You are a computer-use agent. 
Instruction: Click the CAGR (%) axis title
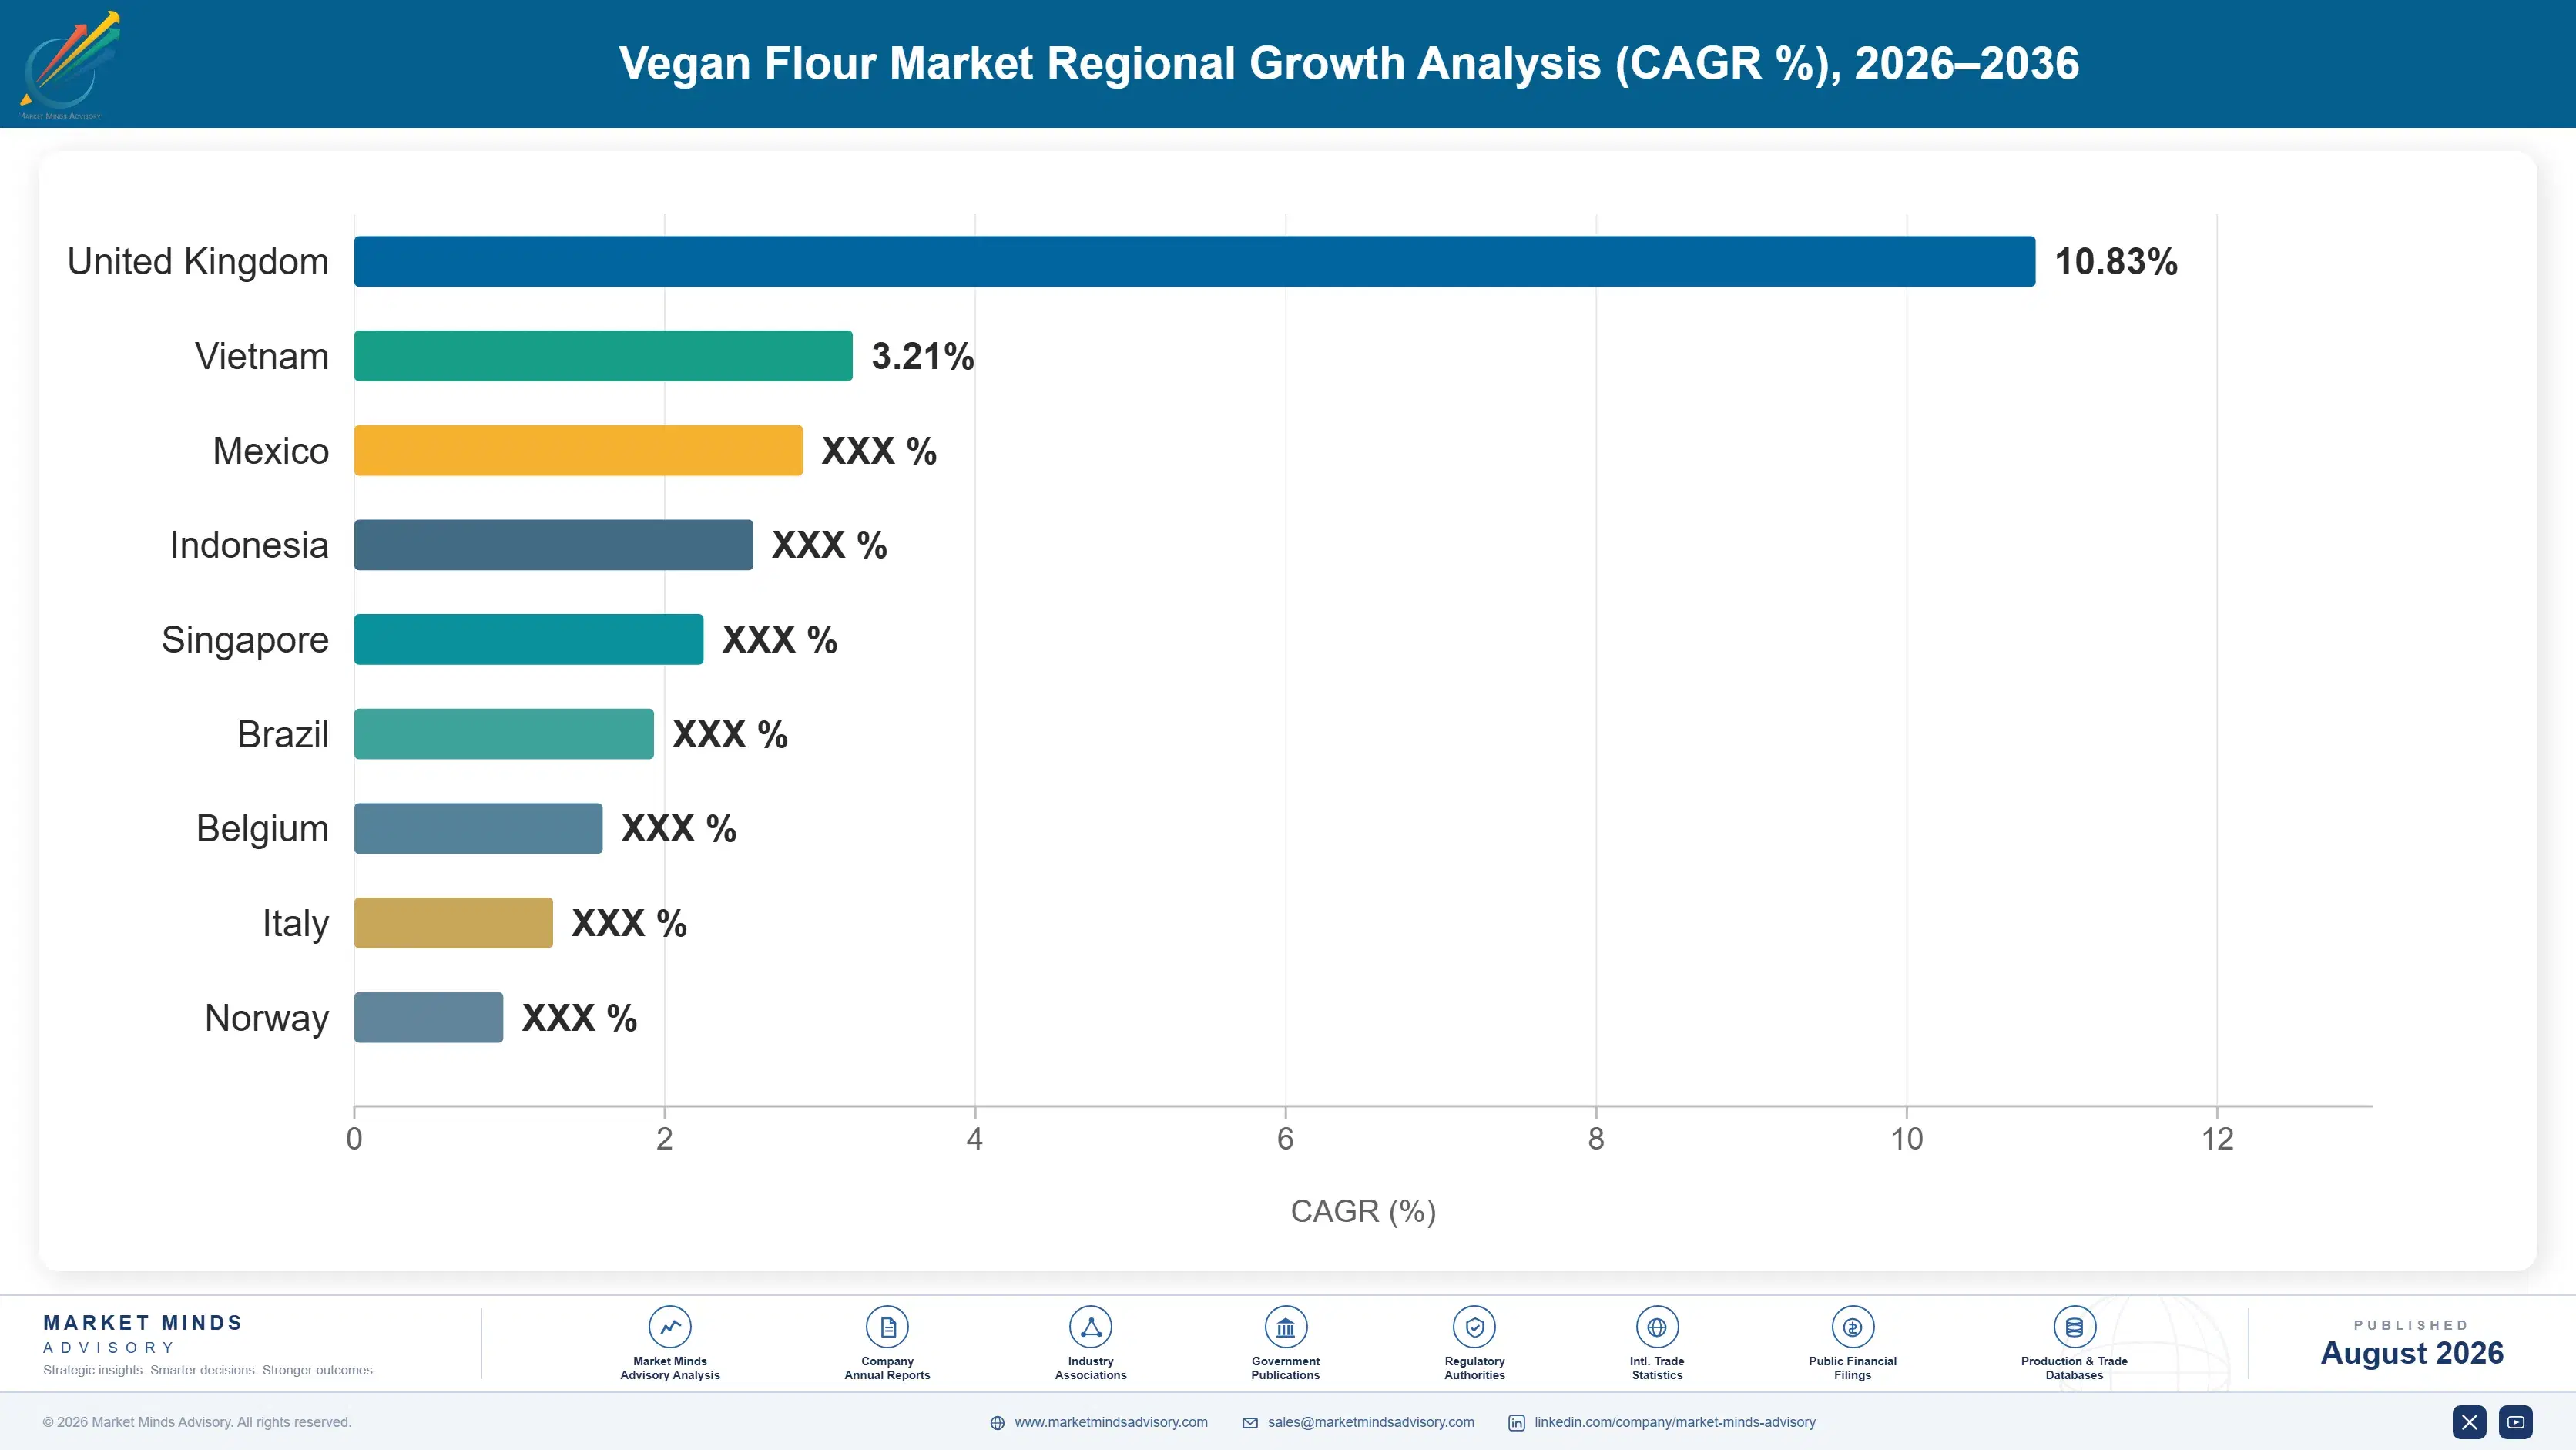tap(1363, 1211)
